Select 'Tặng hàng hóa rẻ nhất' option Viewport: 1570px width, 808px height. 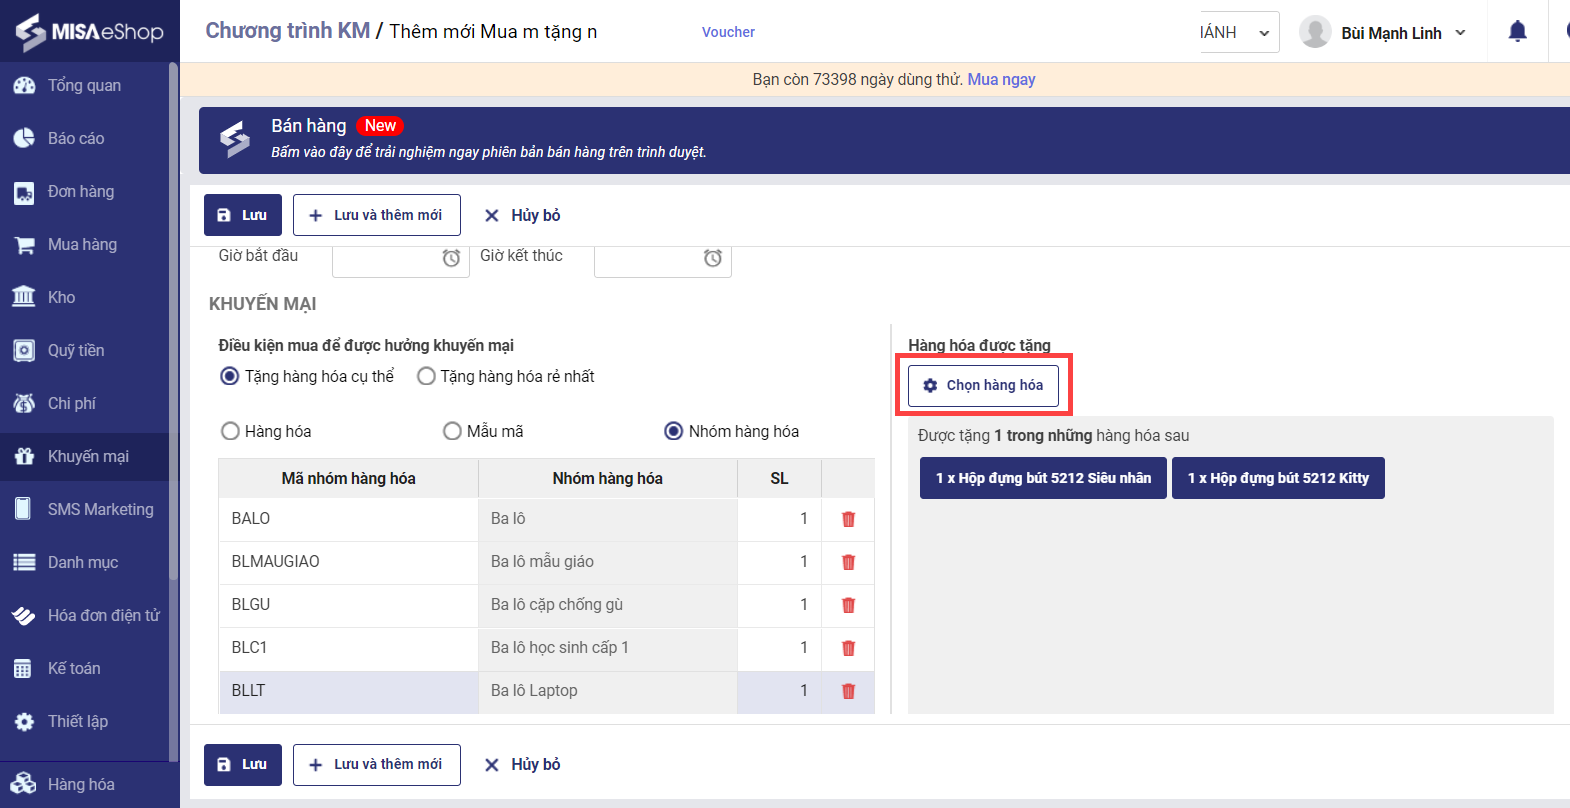point(427,376)
